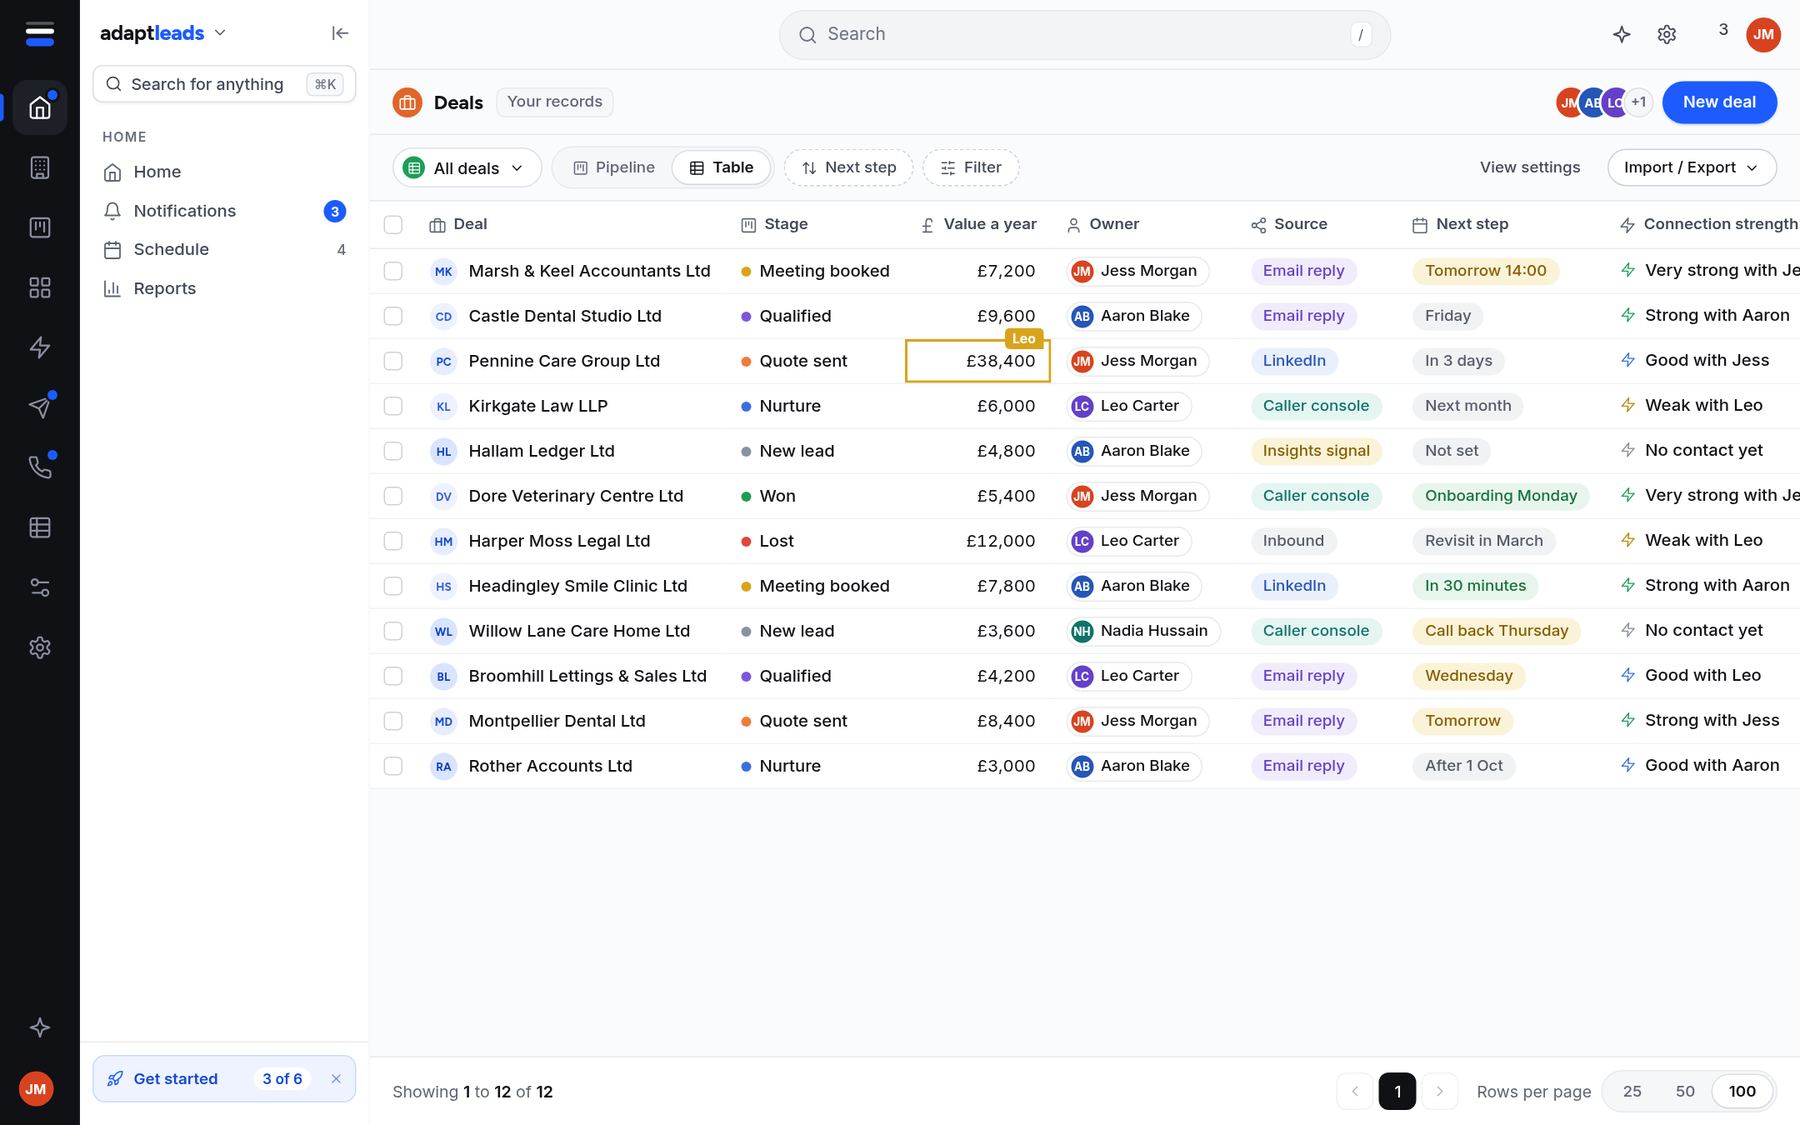Open View settings
Screen dimensions: 1800x1125
[x=1530, y=167]
